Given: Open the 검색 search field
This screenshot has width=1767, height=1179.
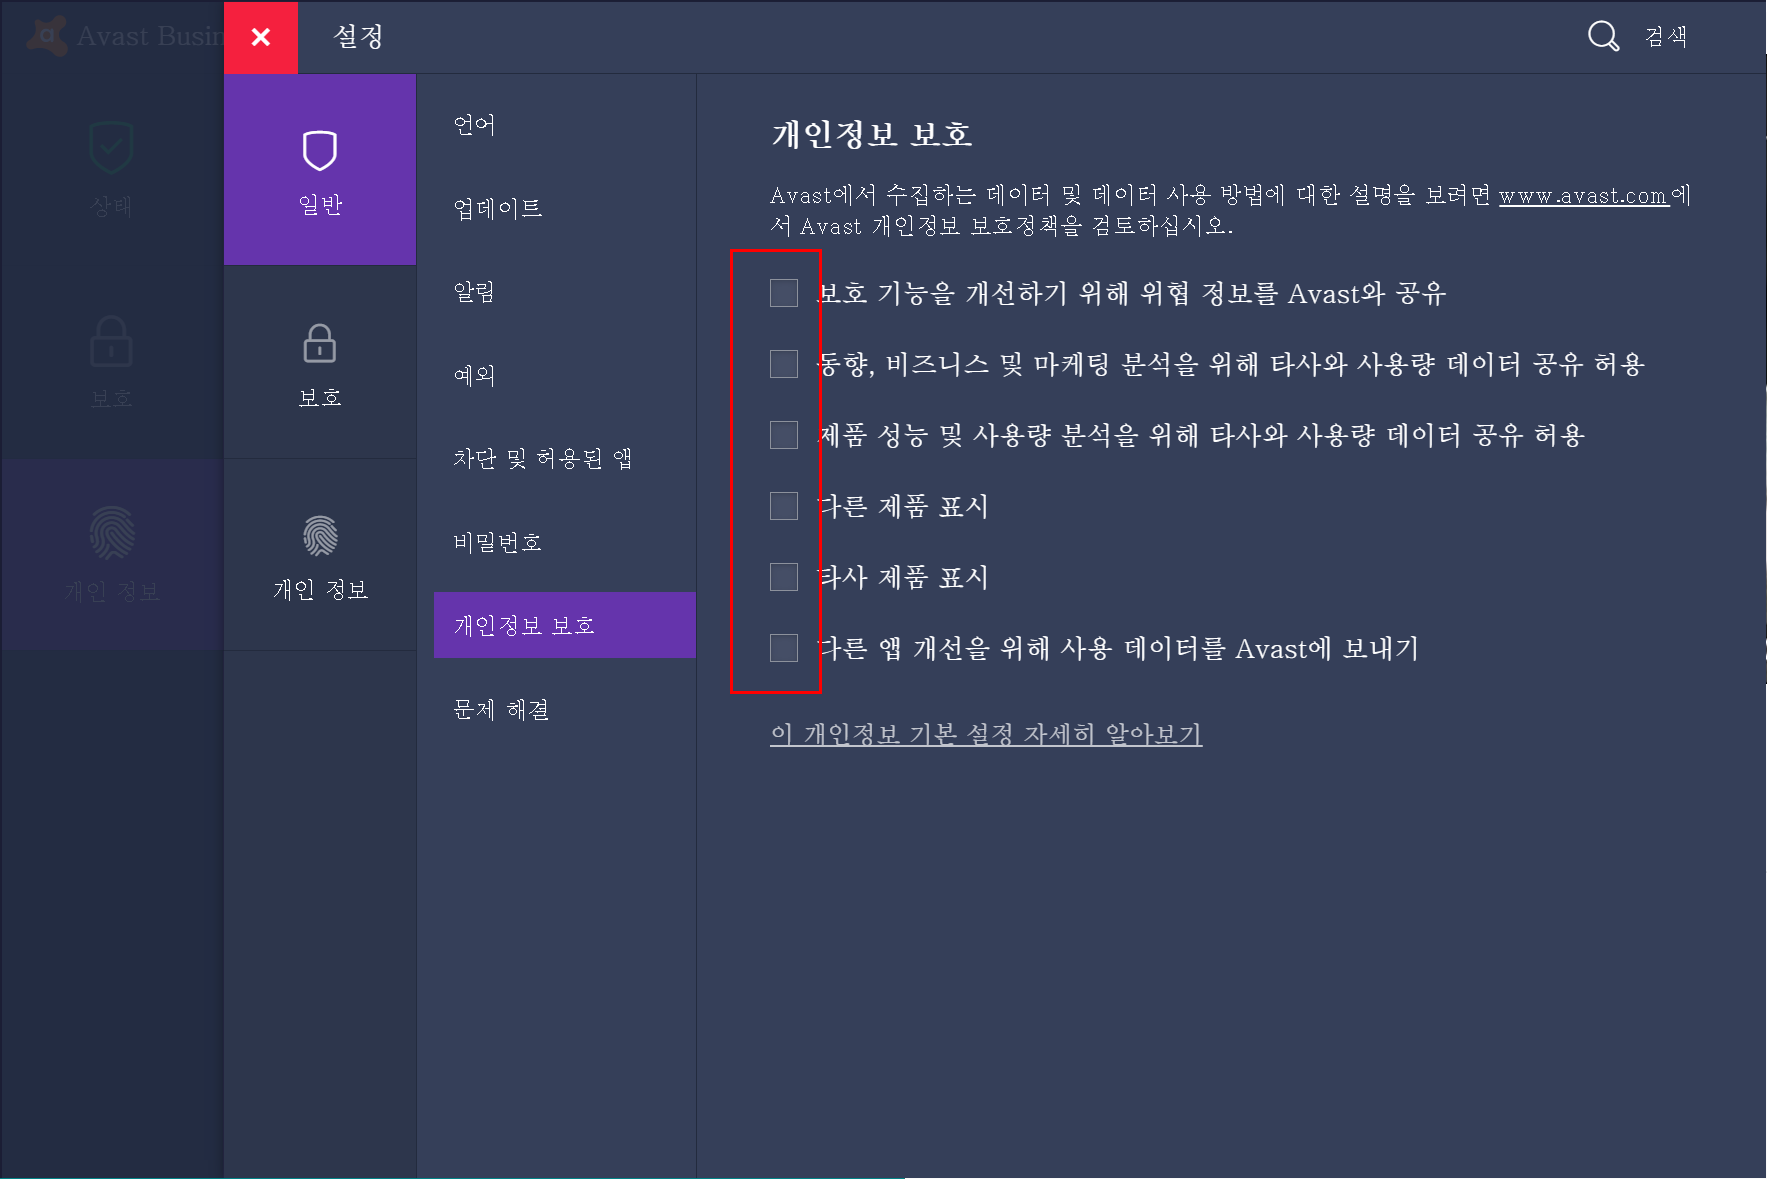Looking at the screenshot, I should (x=1666, y=37).
